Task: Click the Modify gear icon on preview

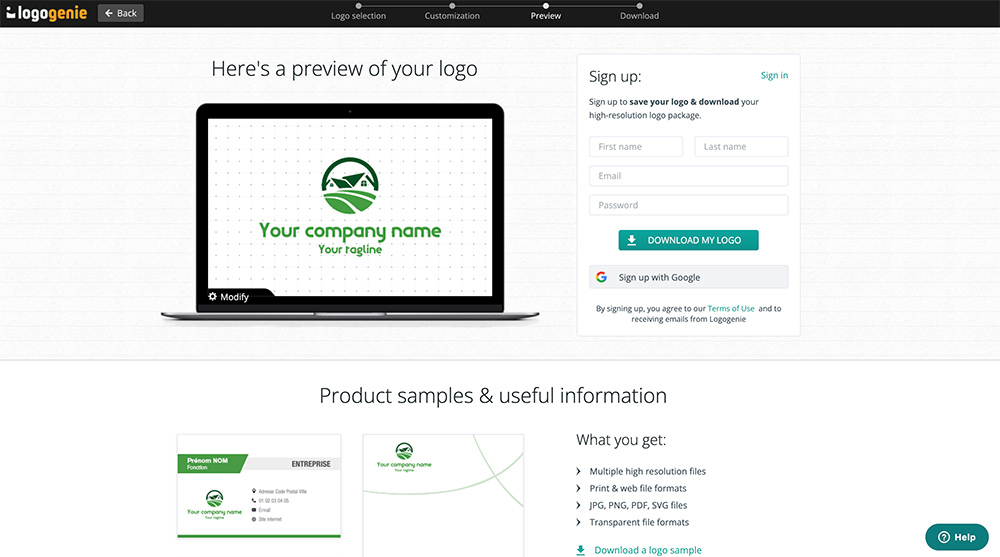Action: 212,297
